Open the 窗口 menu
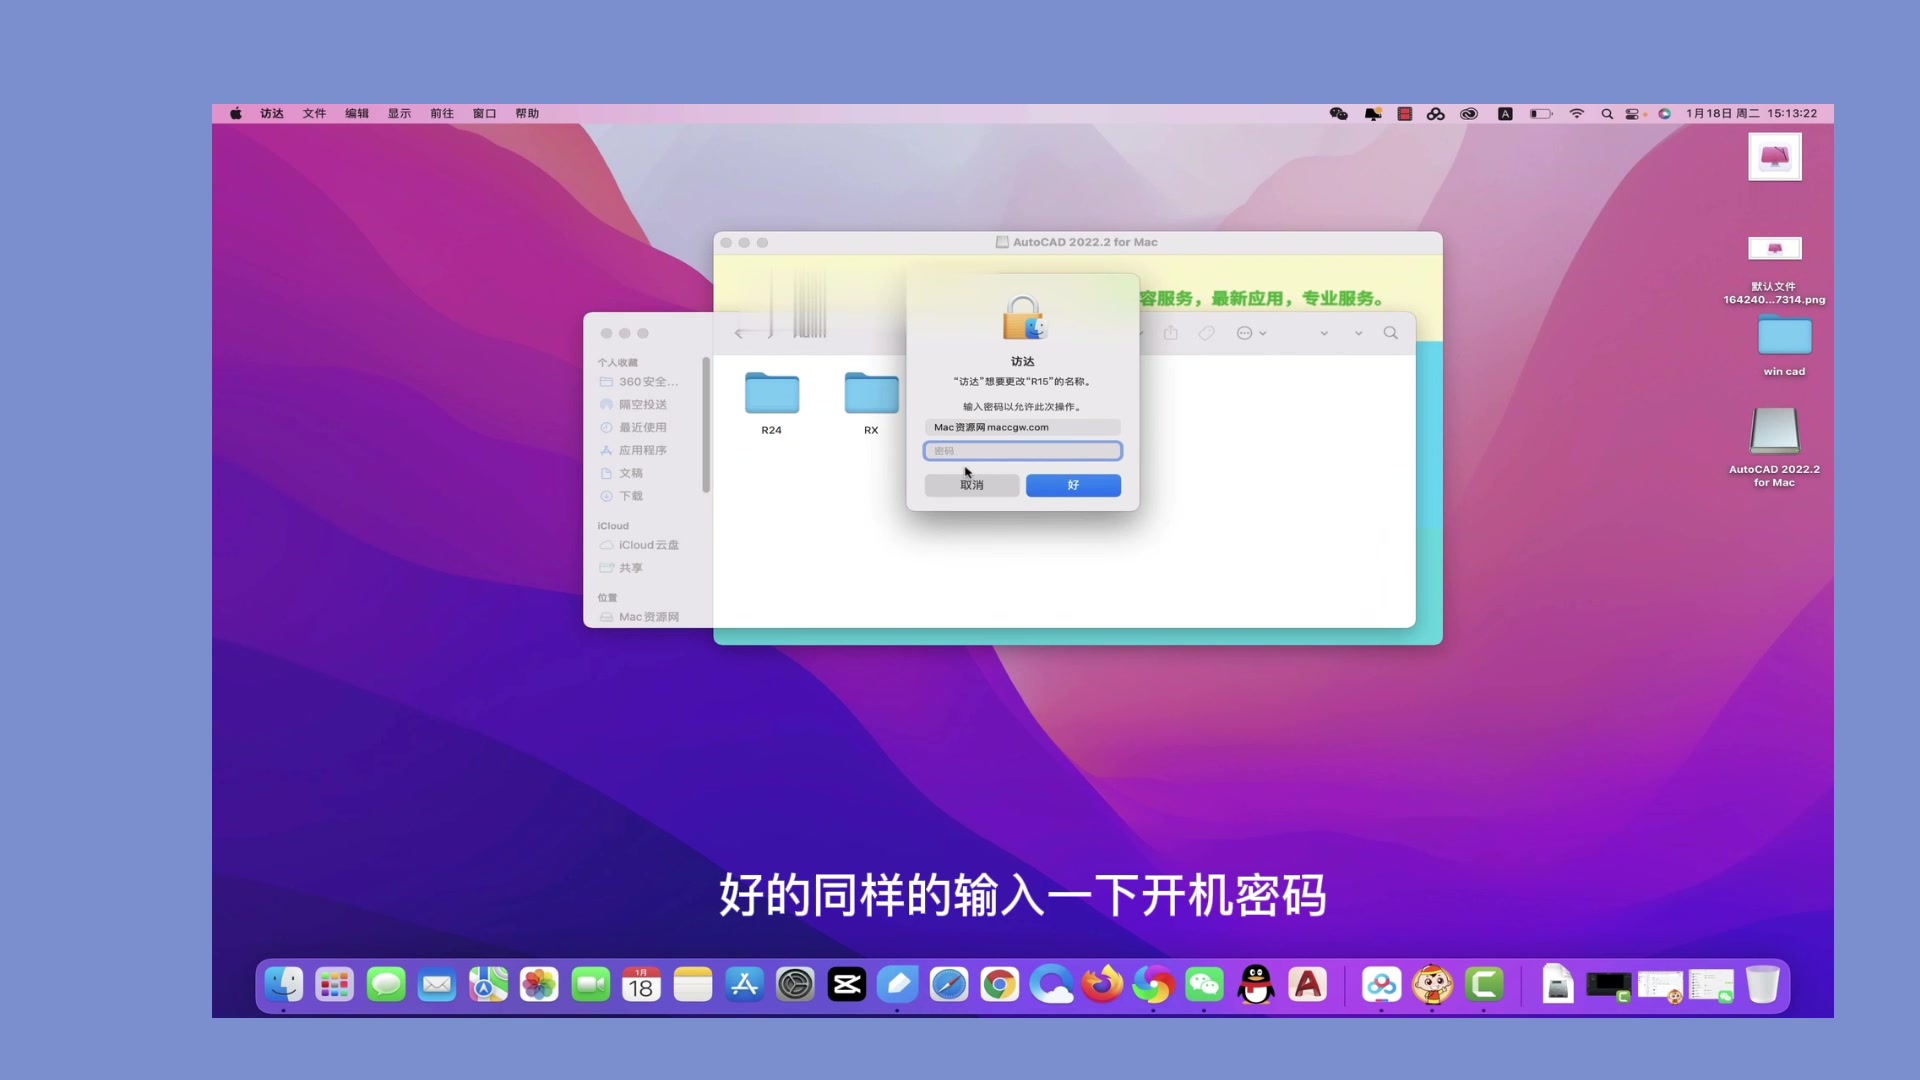The height and width of the screenshot is (1080, 1920). point(484,114)
